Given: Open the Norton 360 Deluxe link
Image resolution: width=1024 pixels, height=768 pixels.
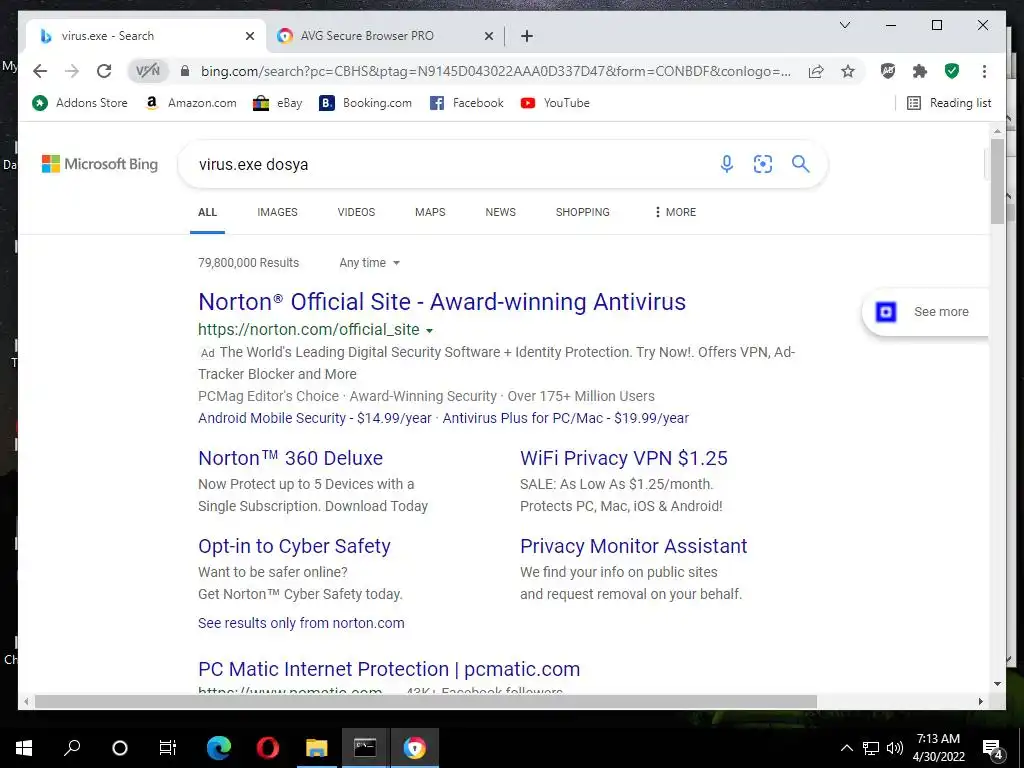Looking at the screenshot, I should (291, 458).
